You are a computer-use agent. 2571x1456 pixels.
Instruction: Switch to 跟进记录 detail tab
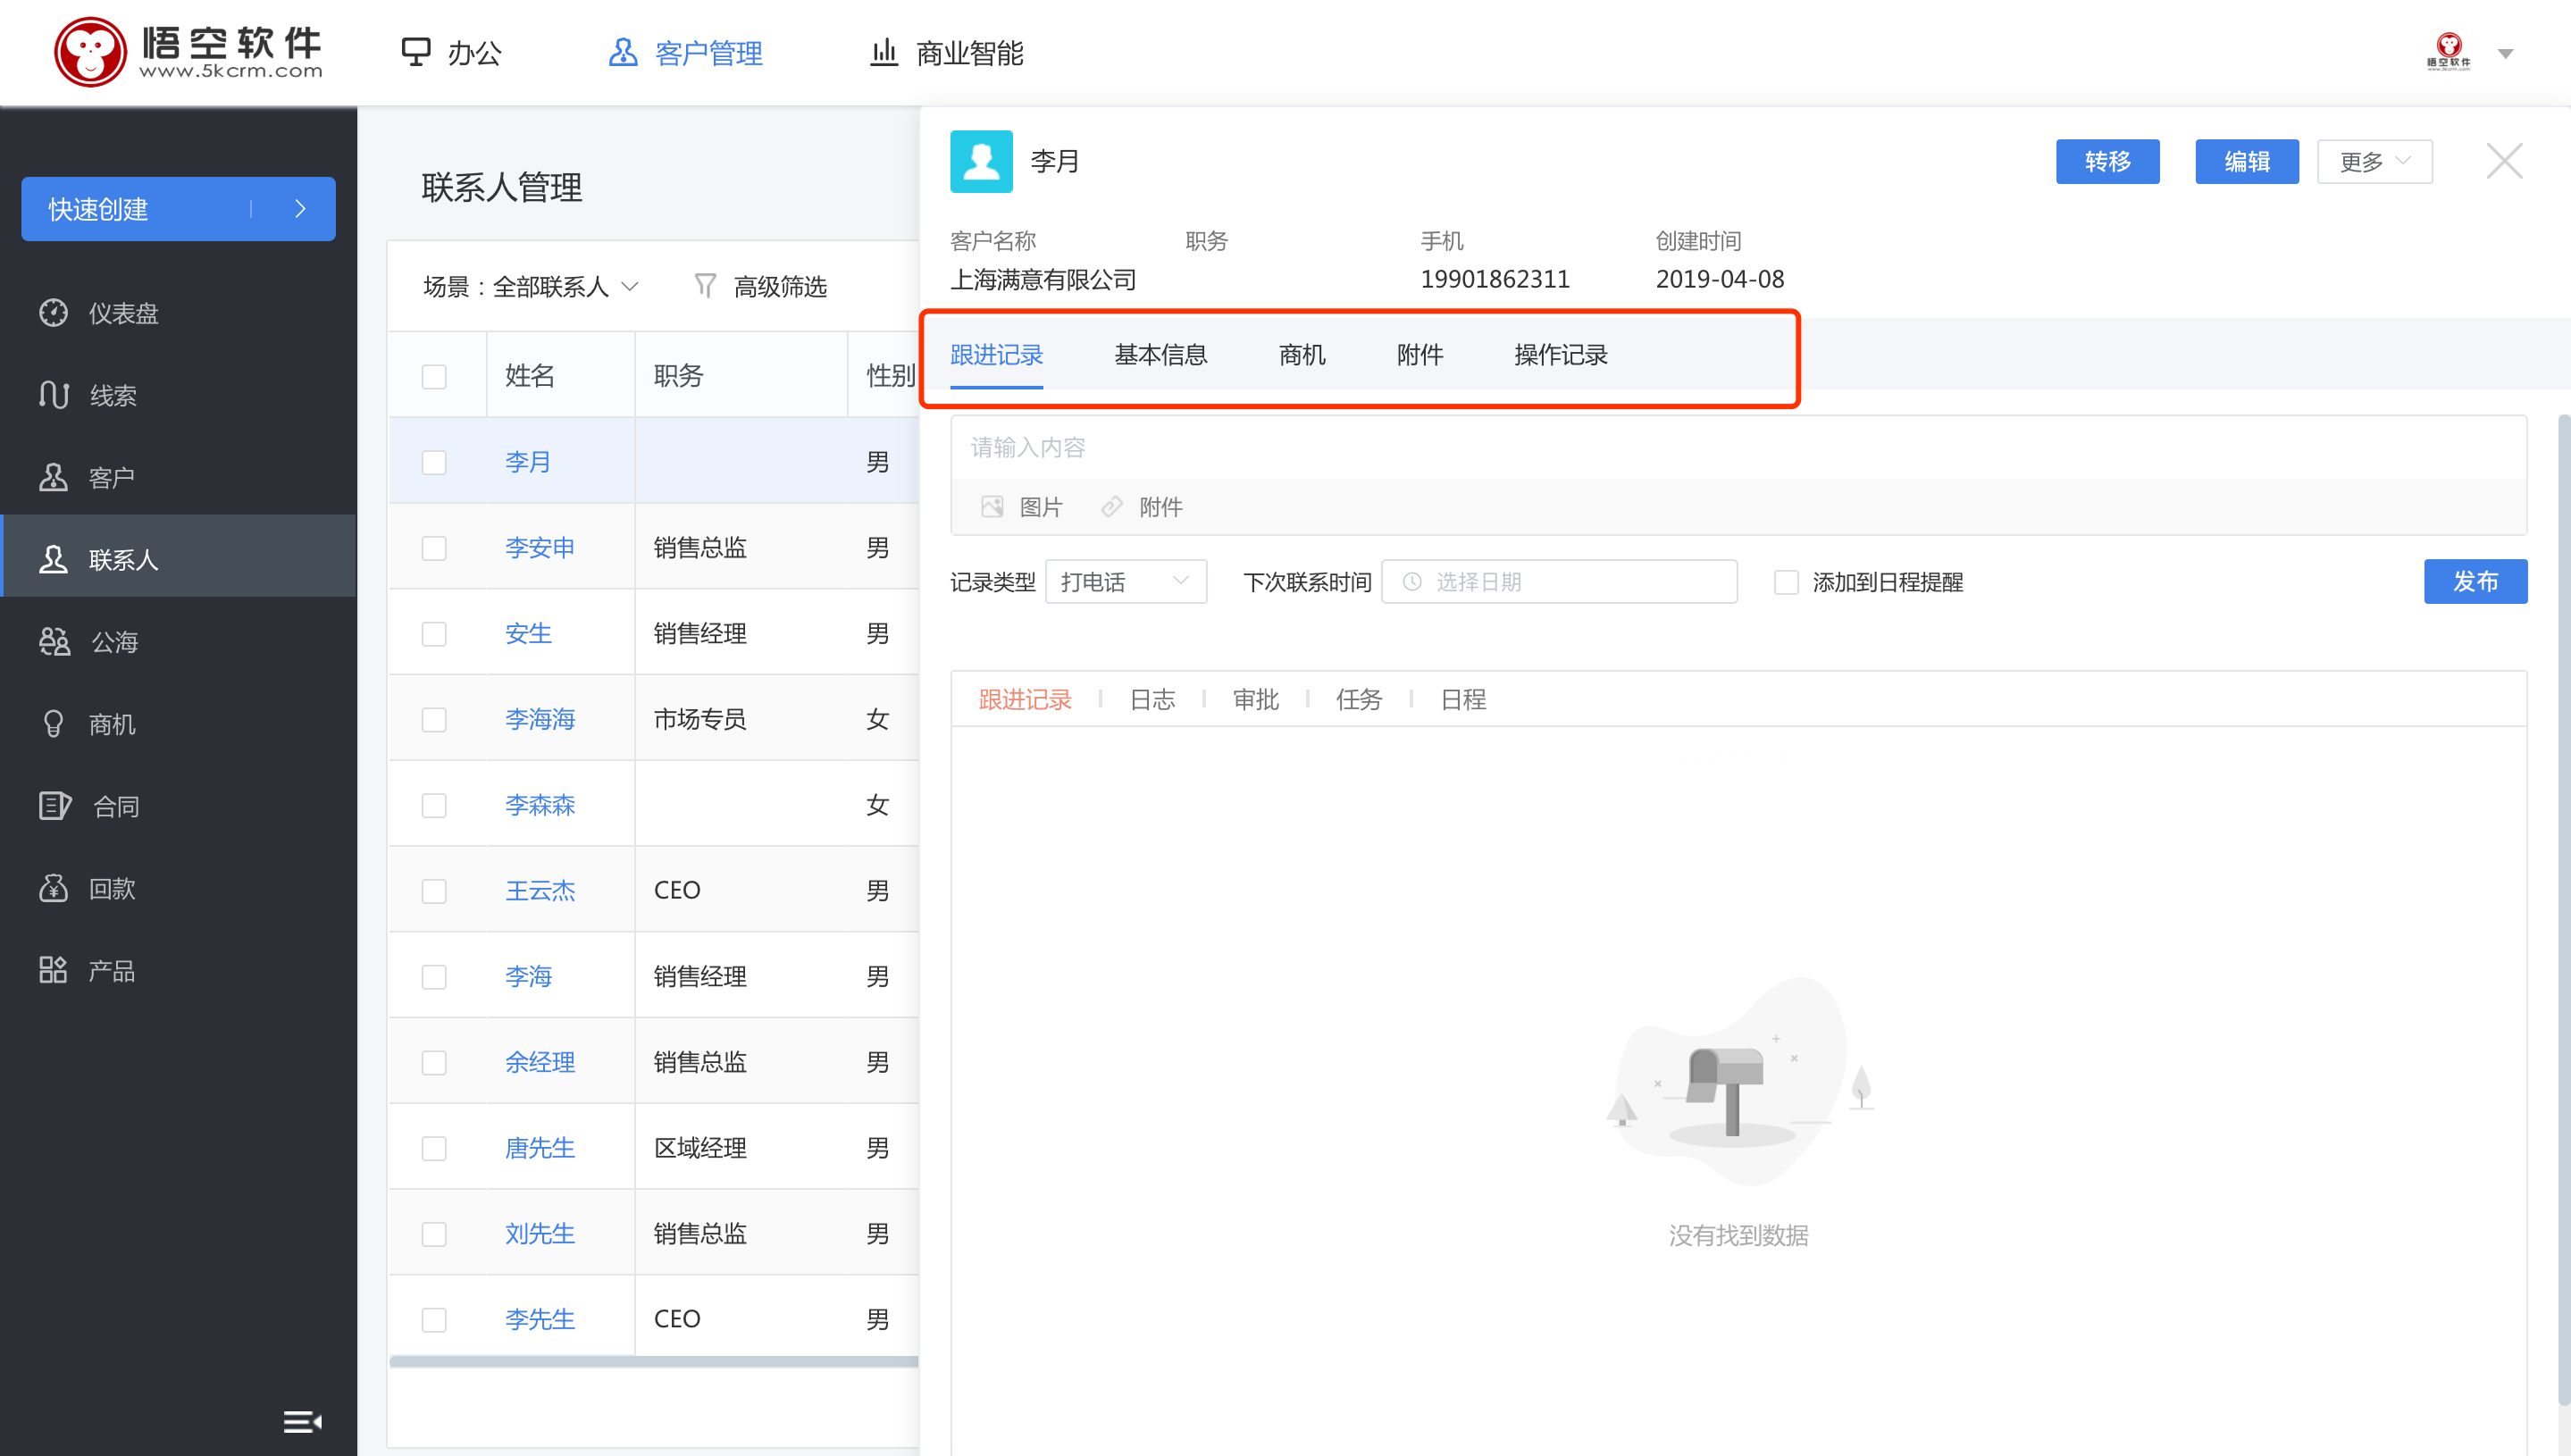pos(996,355)
